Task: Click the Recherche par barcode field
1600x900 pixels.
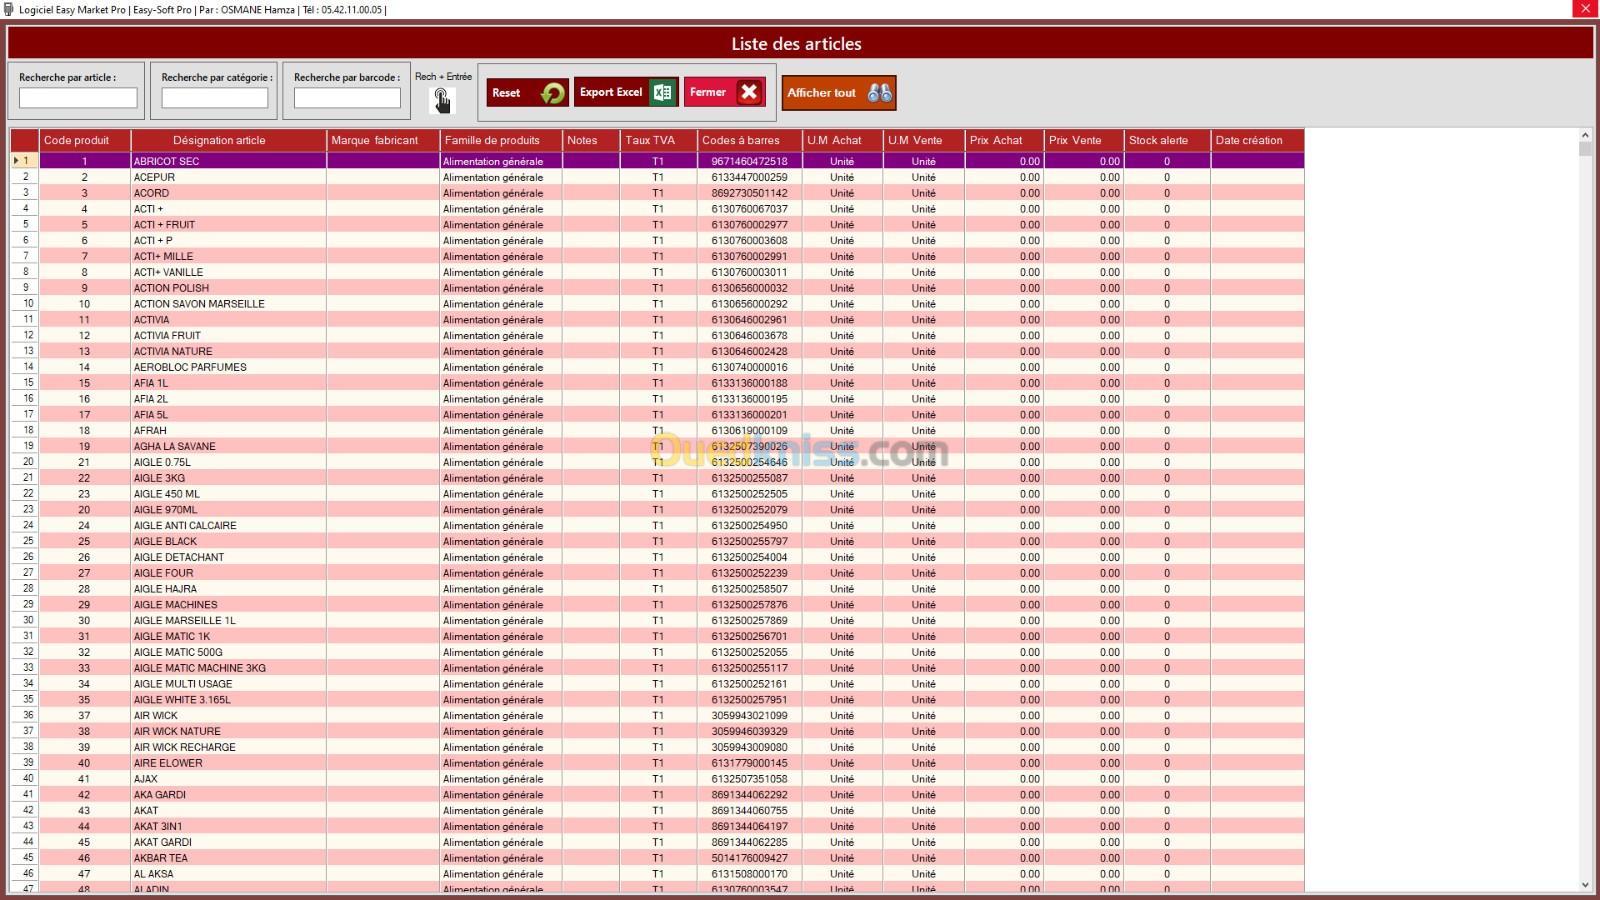Action: click(347, 98)
